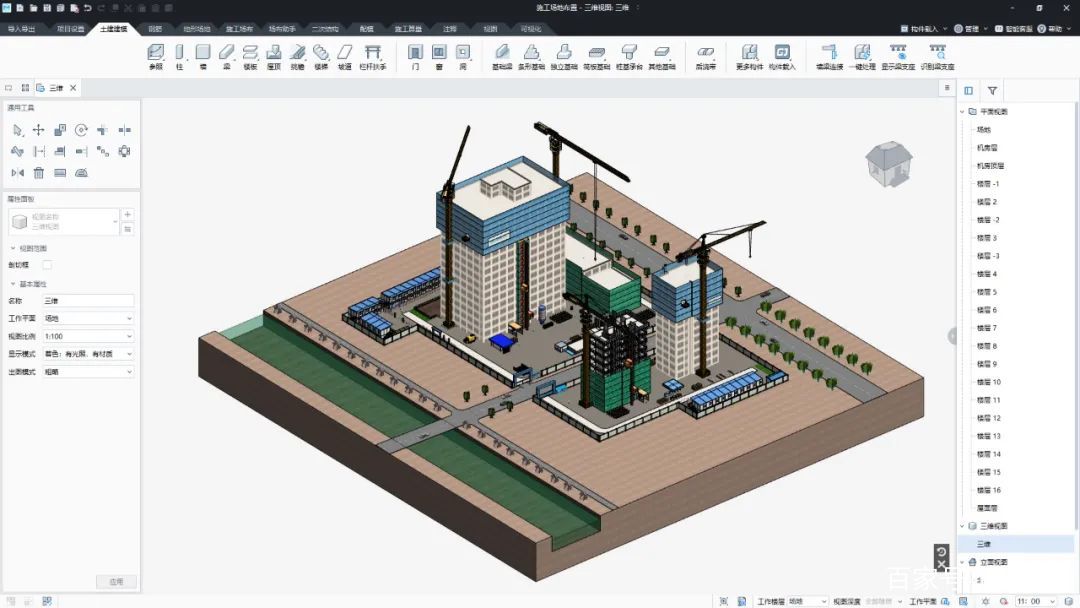1080x608 pixels.
Task: Switch to Terrain site (地形场地) tab
Action: point(197,29)
